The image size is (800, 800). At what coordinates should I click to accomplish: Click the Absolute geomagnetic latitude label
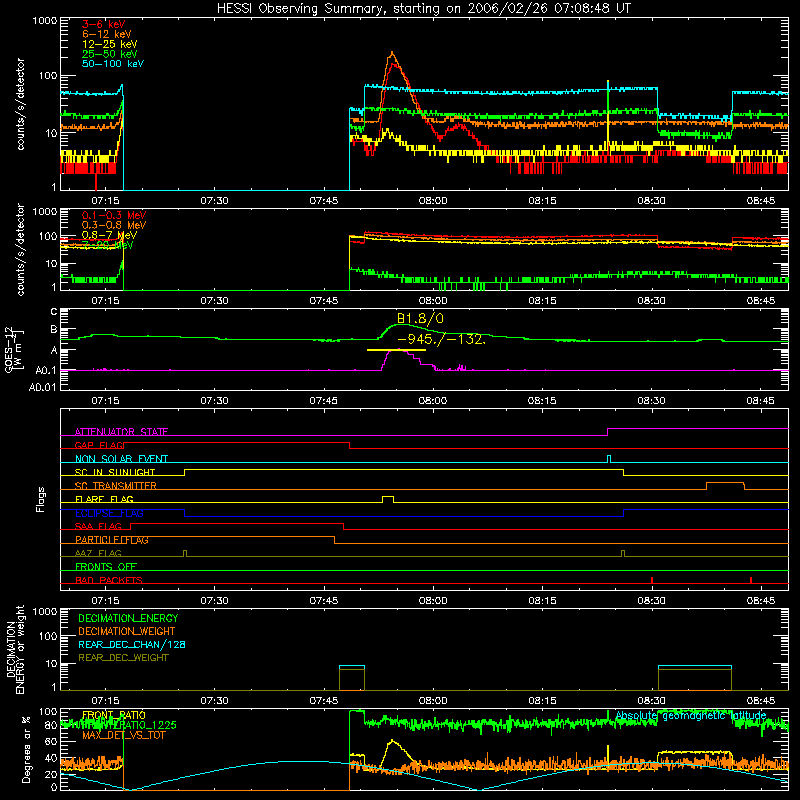[x=690, y=716]
